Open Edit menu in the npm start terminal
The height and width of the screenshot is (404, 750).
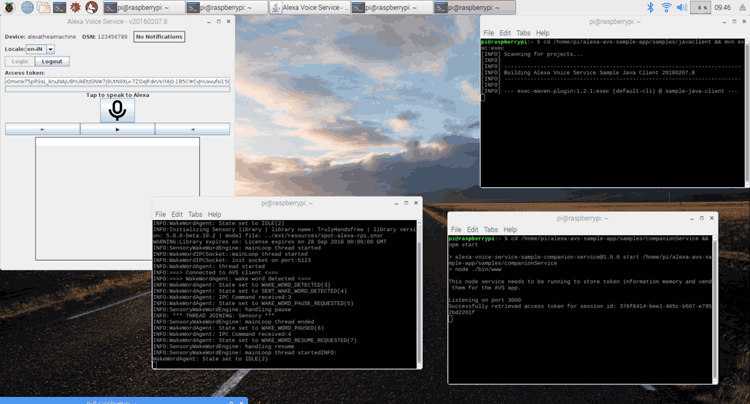tap(473, 230)
